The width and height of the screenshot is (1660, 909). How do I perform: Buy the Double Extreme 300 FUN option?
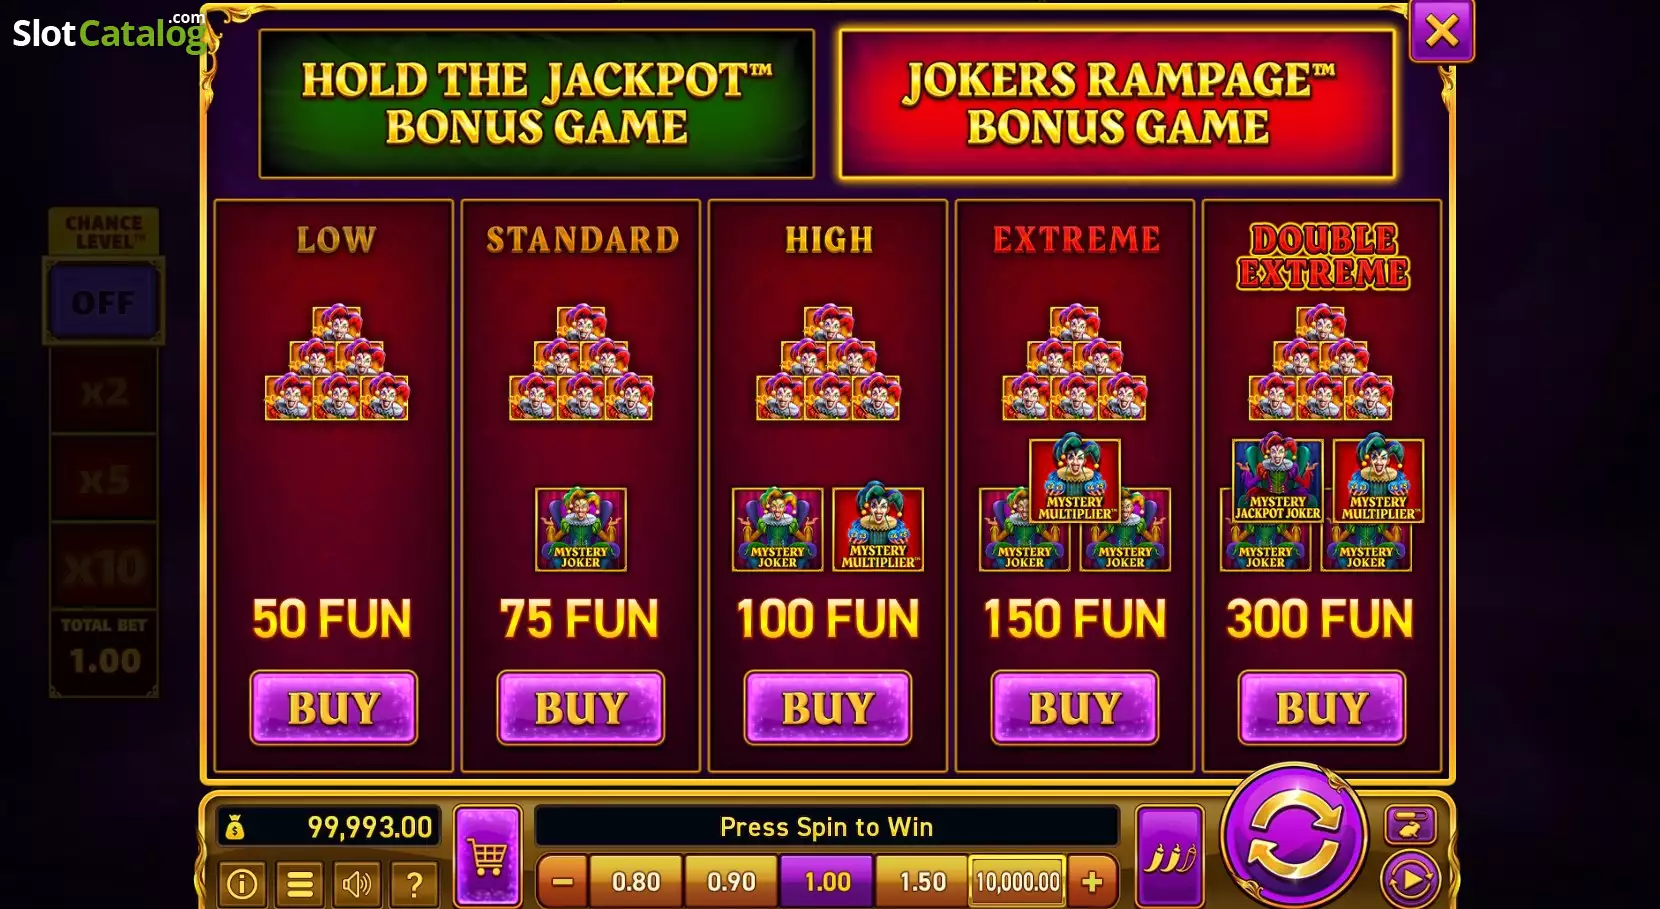tap(1322, 708)
